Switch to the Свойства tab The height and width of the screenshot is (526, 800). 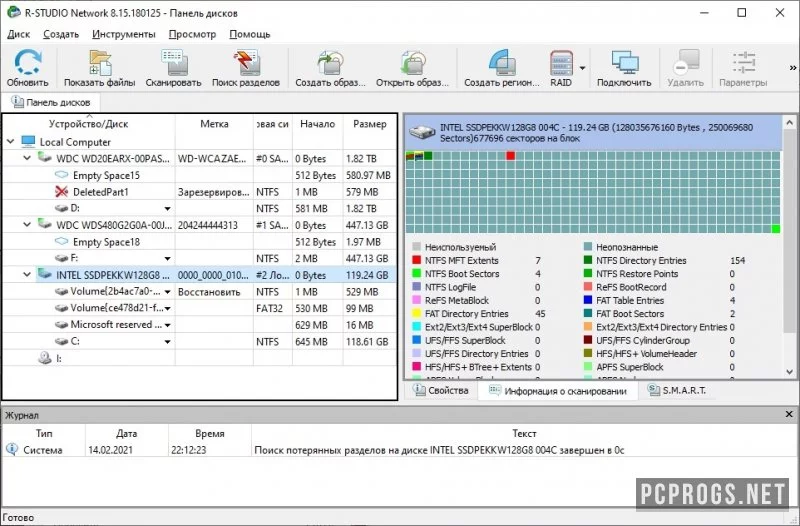441,390
